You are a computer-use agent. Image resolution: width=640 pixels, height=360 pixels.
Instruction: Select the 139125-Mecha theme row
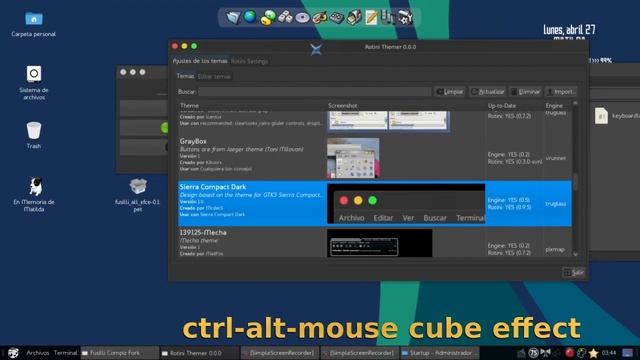pos(375,242)
